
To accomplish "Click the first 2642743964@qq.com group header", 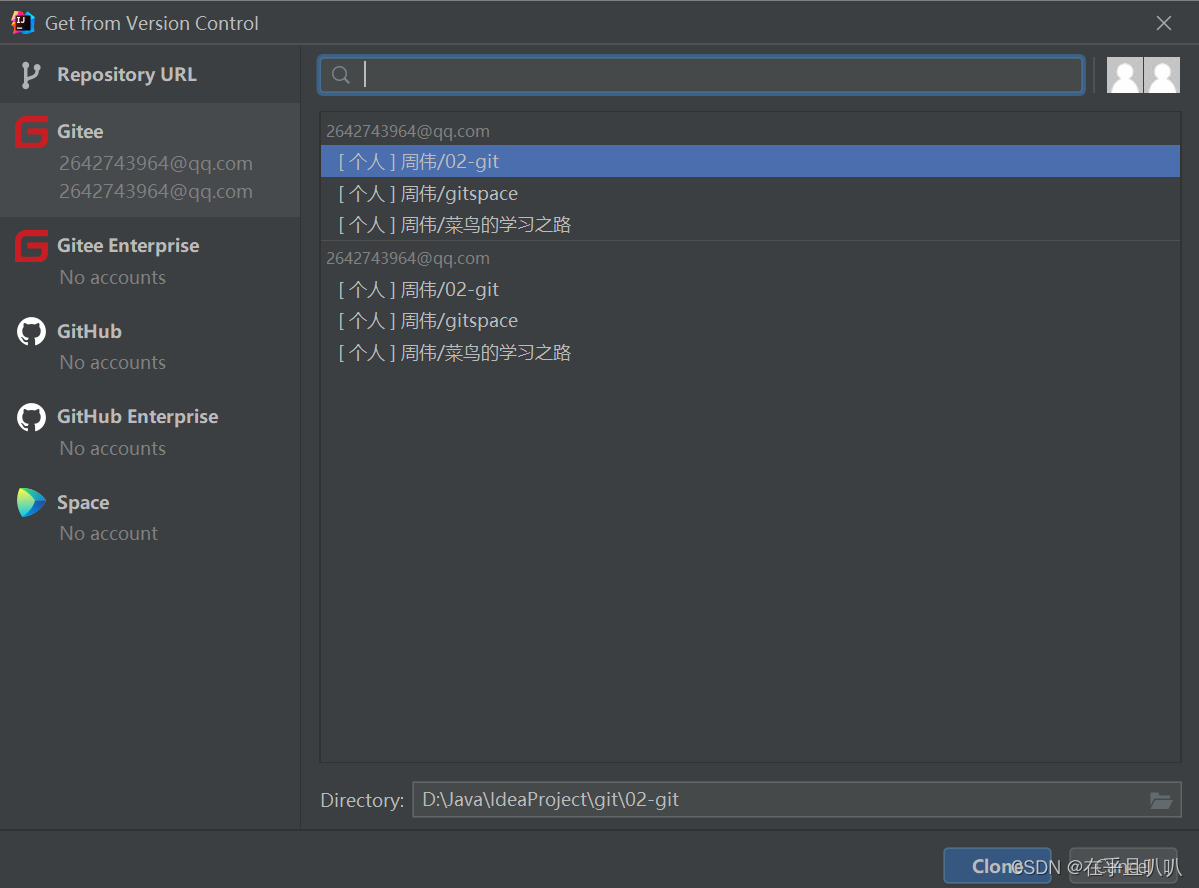I will (408, 131).
